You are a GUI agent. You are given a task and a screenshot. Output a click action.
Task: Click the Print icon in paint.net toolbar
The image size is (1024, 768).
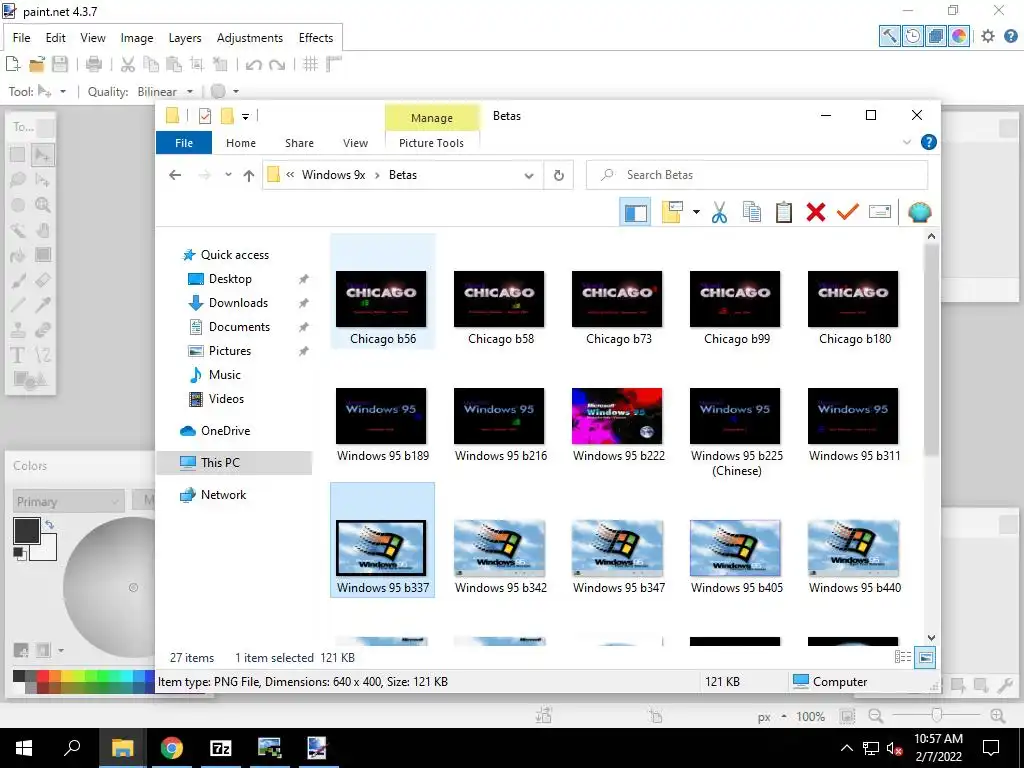[x=94, y=64]
